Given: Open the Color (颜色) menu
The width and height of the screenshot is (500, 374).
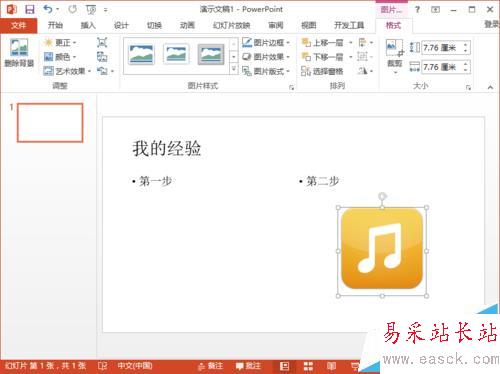Looking at the screenshot, I should pyautogui.click(x=60, y=57).
